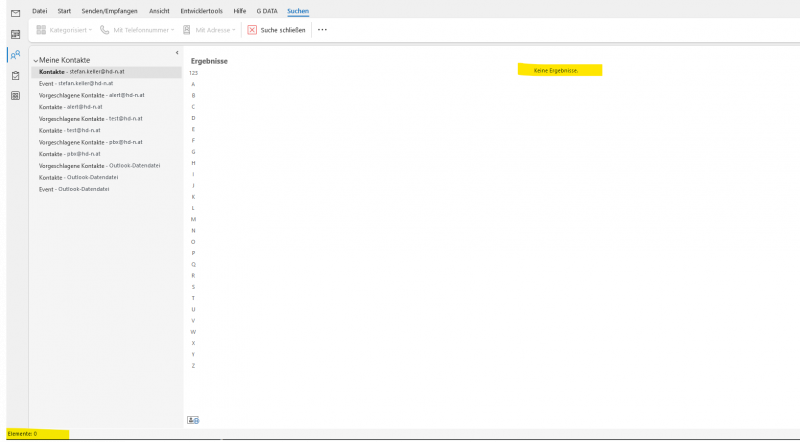Open the Mit Adresse dropdown
This screenshot has width=800, height=442.
point(210,30)
